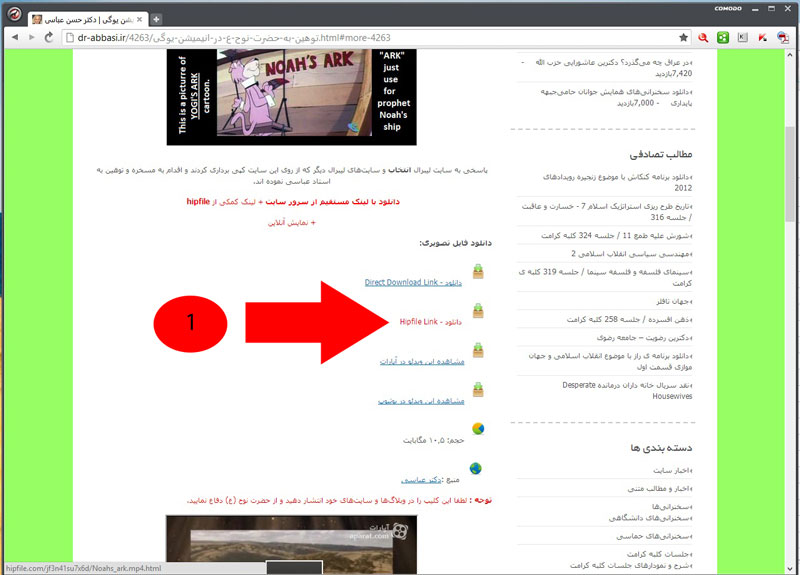Click the download icon beside Hipfile Link

click(479, 312)
